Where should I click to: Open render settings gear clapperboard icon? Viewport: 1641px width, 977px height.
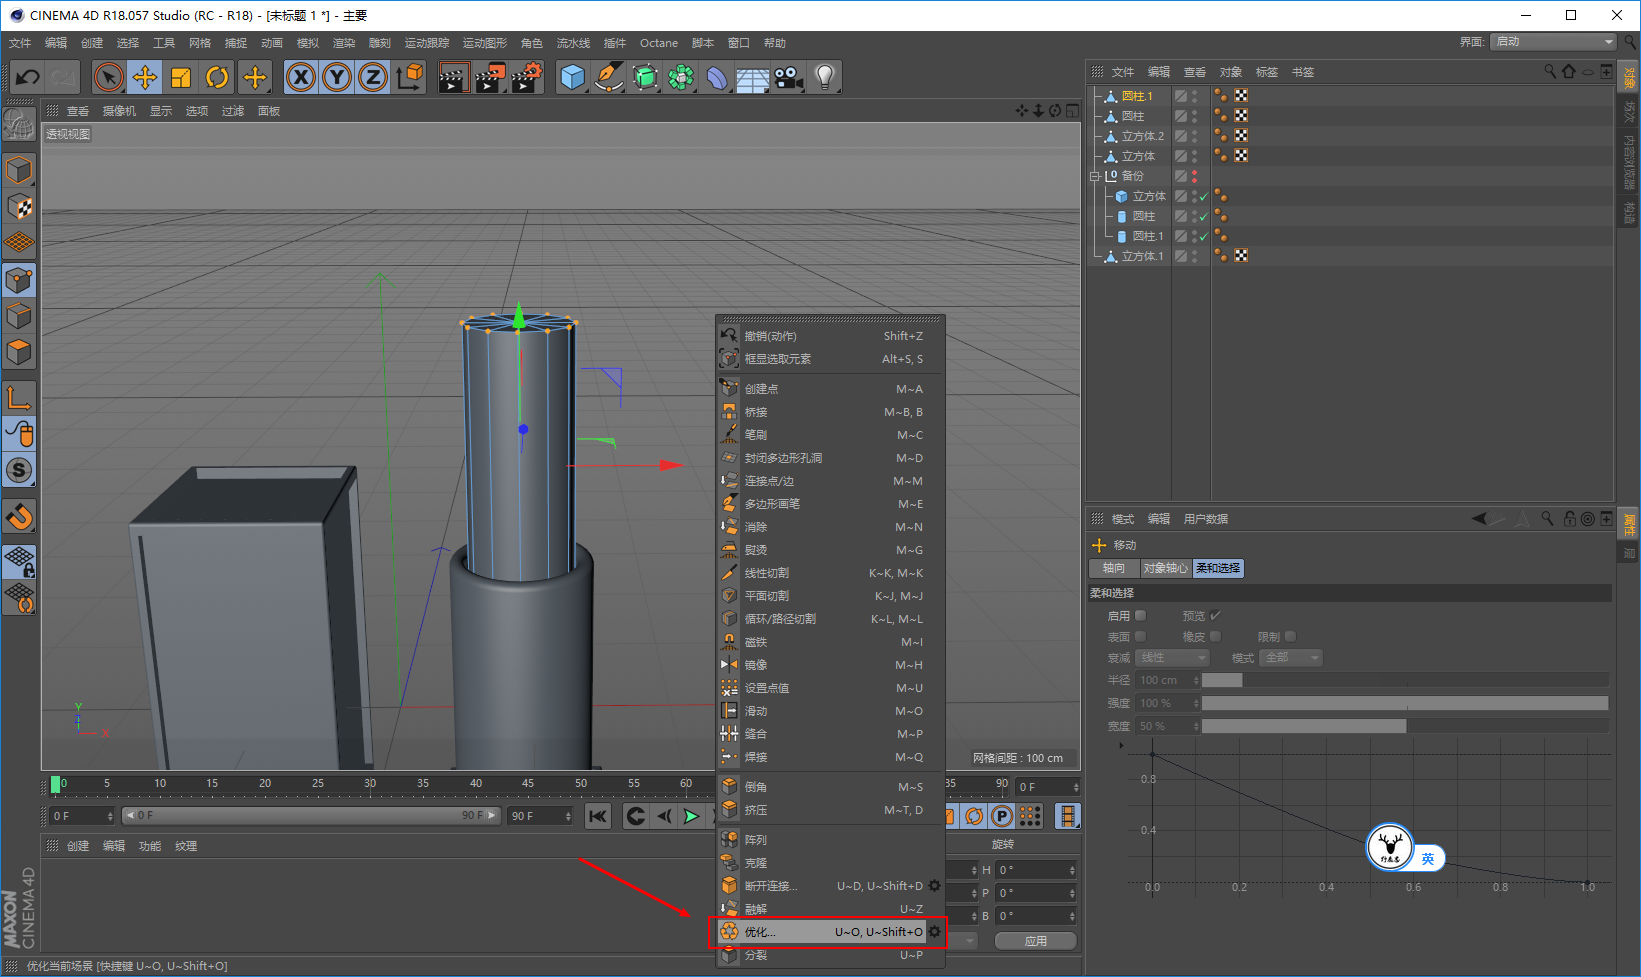(526, 77)
